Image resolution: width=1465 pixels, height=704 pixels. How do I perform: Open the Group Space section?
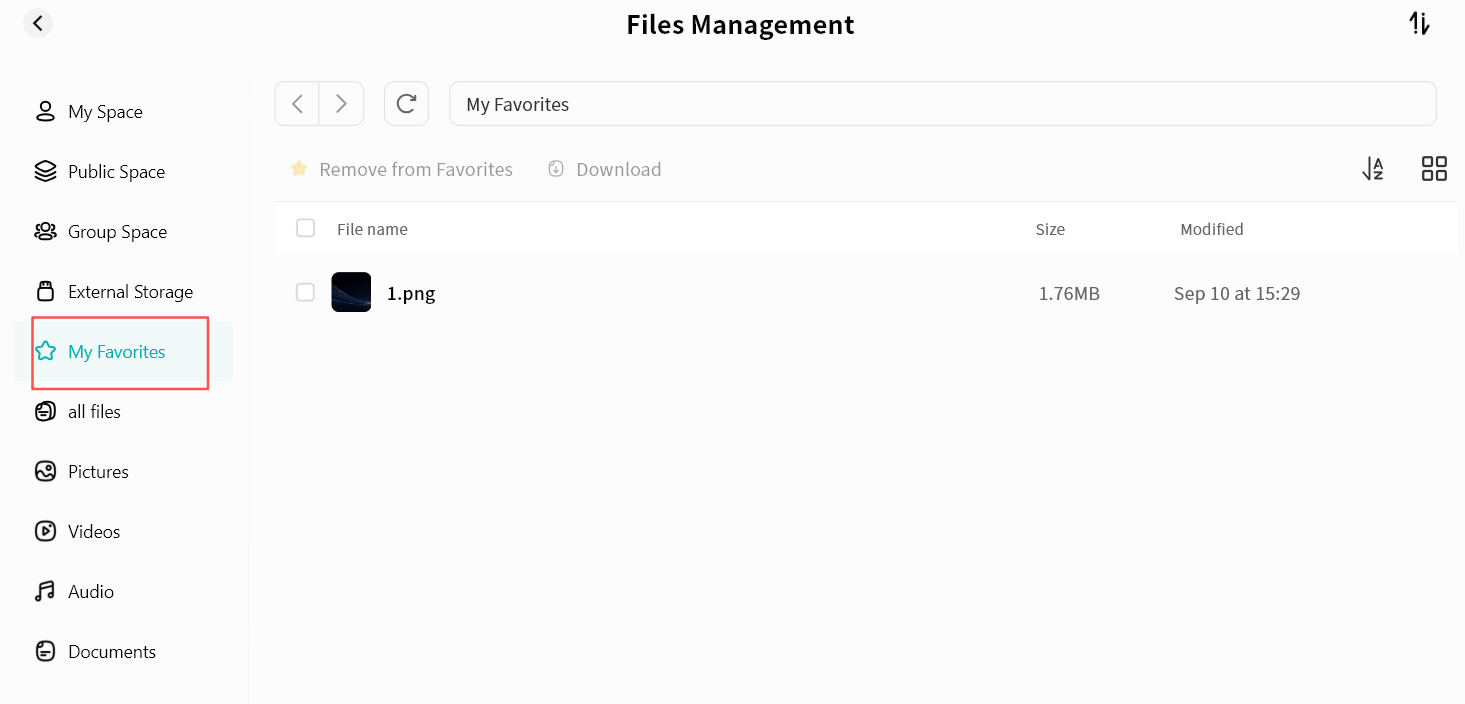pyautogui.click(x=117, y=232)
